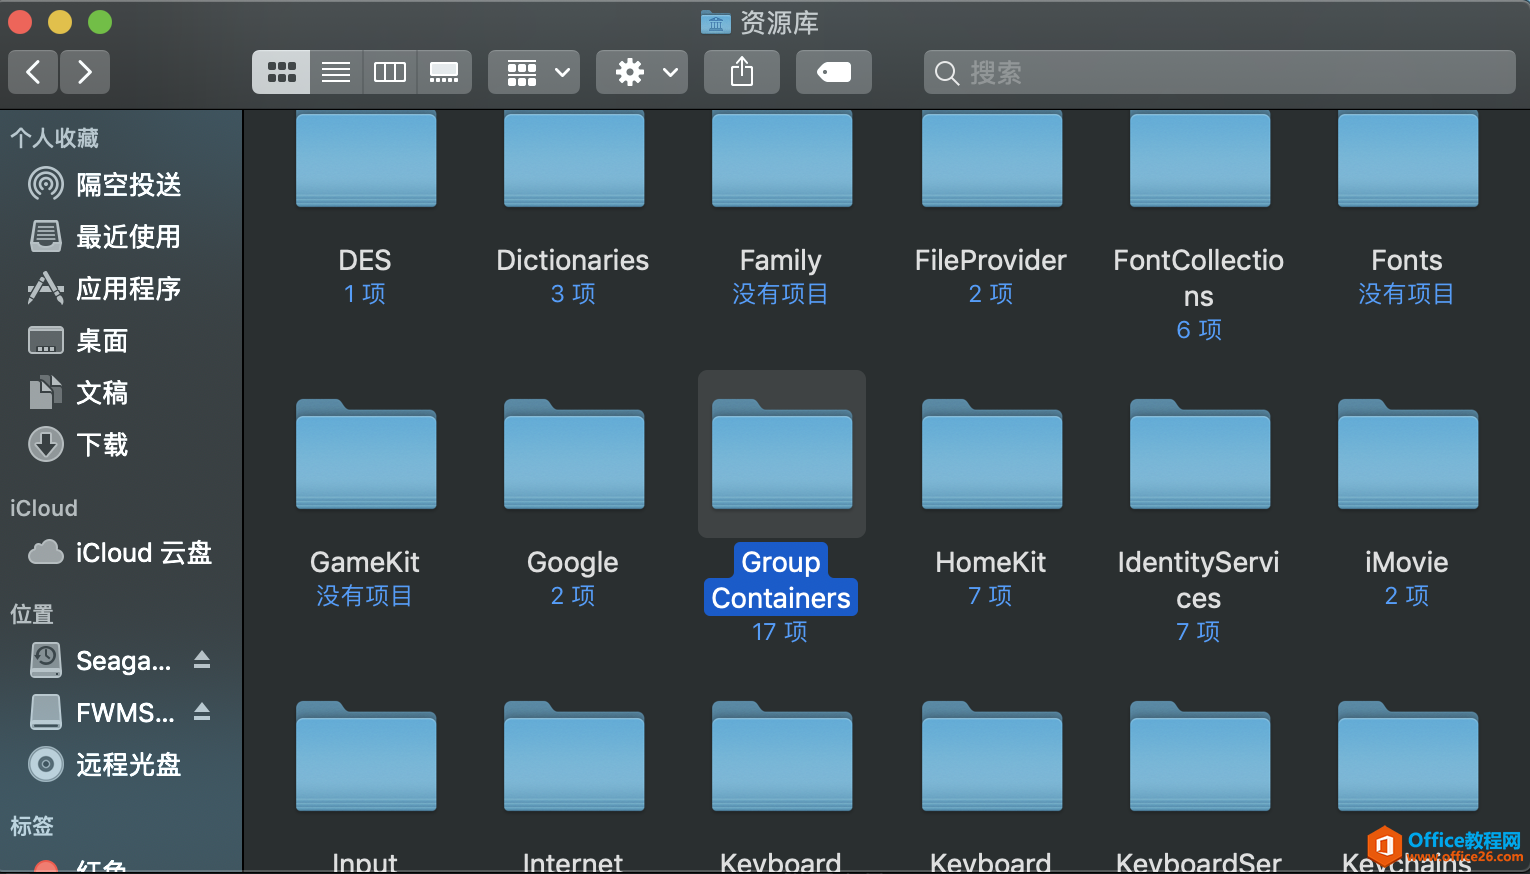Open Recents (最近使用) in sidebar
The height and width of the screenshot is (874, 1530).
(121, 237)
